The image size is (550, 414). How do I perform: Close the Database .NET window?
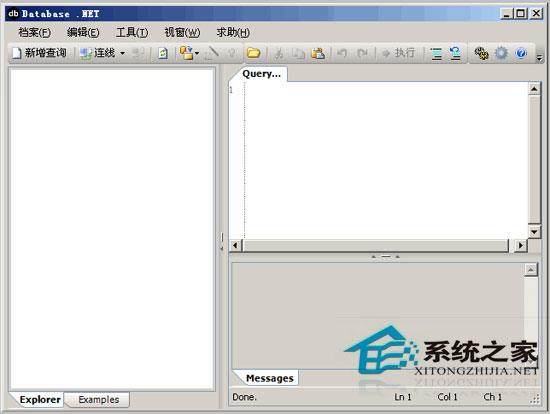pyautogui.click(x=536, y=14)
